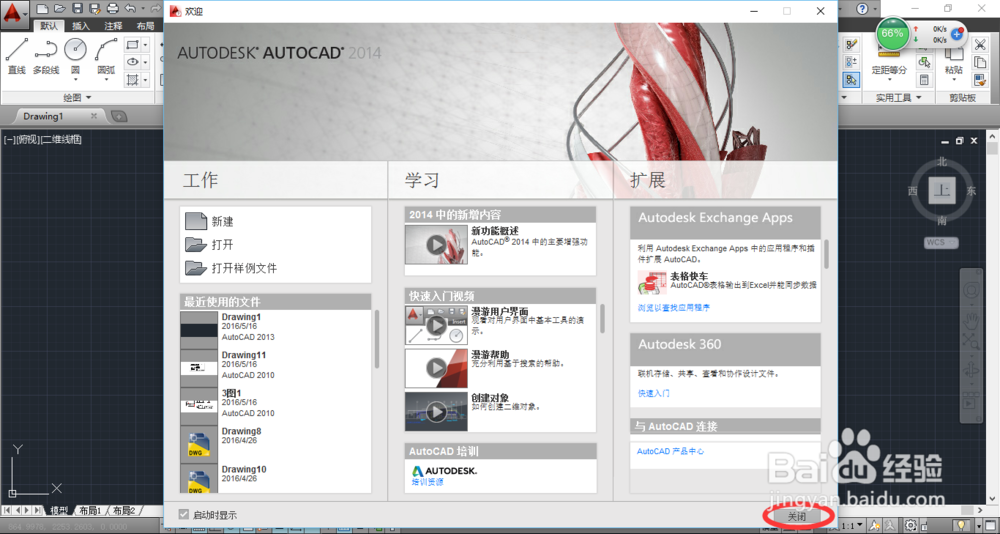The image size is (1000, 534).
Task: Play the 创建对象 video thumbnail
Action: tap(436, 412)
